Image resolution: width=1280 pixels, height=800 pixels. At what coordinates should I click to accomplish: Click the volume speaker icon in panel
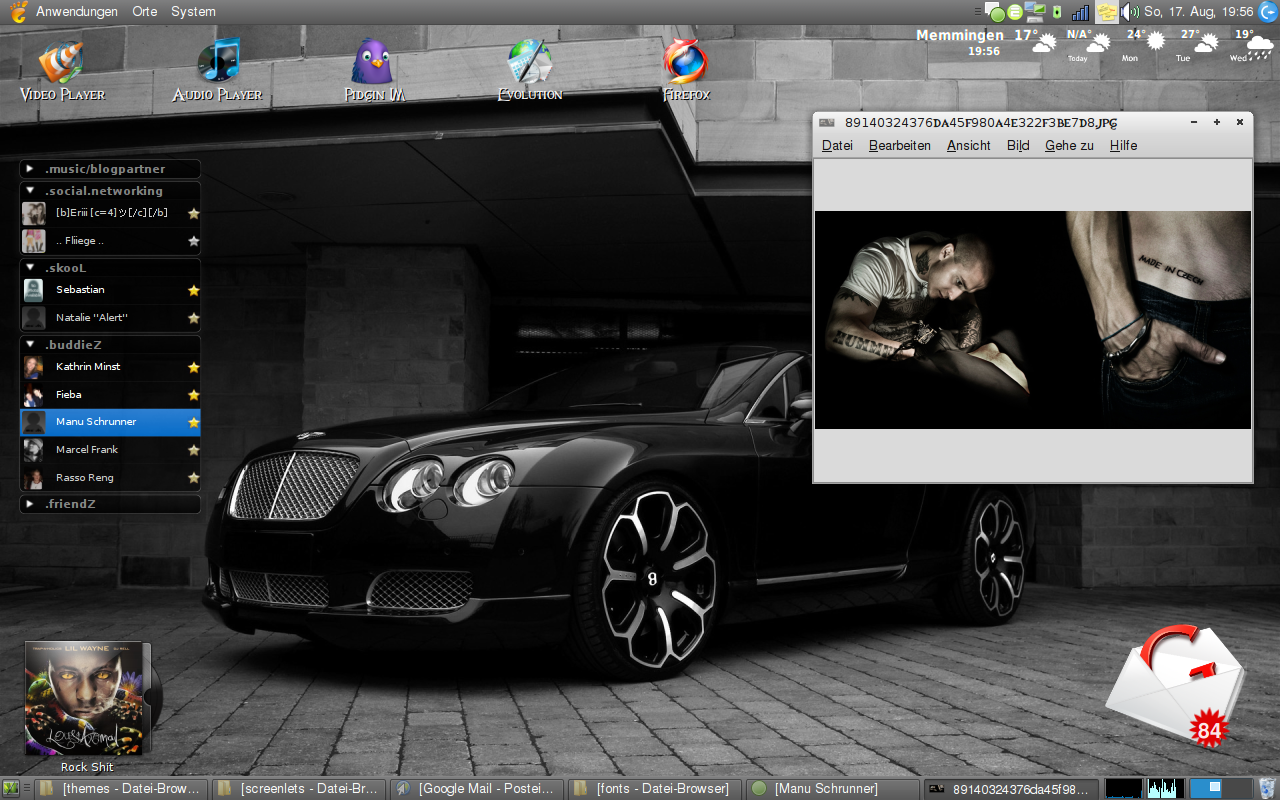click(x=1130, y=12)
